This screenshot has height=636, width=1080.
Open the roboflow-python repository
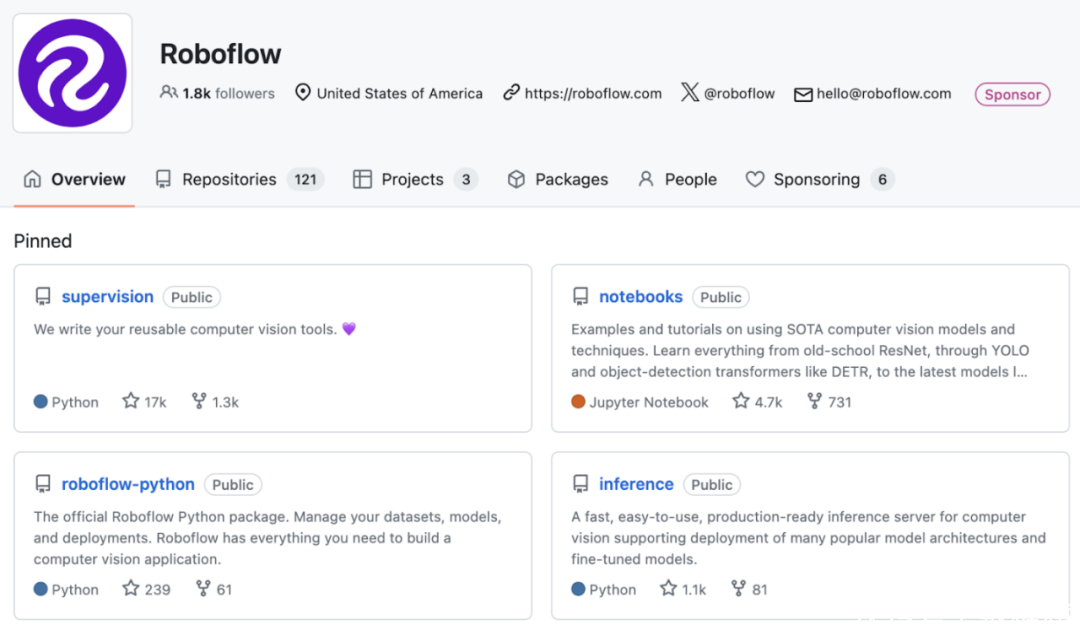pyautogui.click(x=128, y=485)
